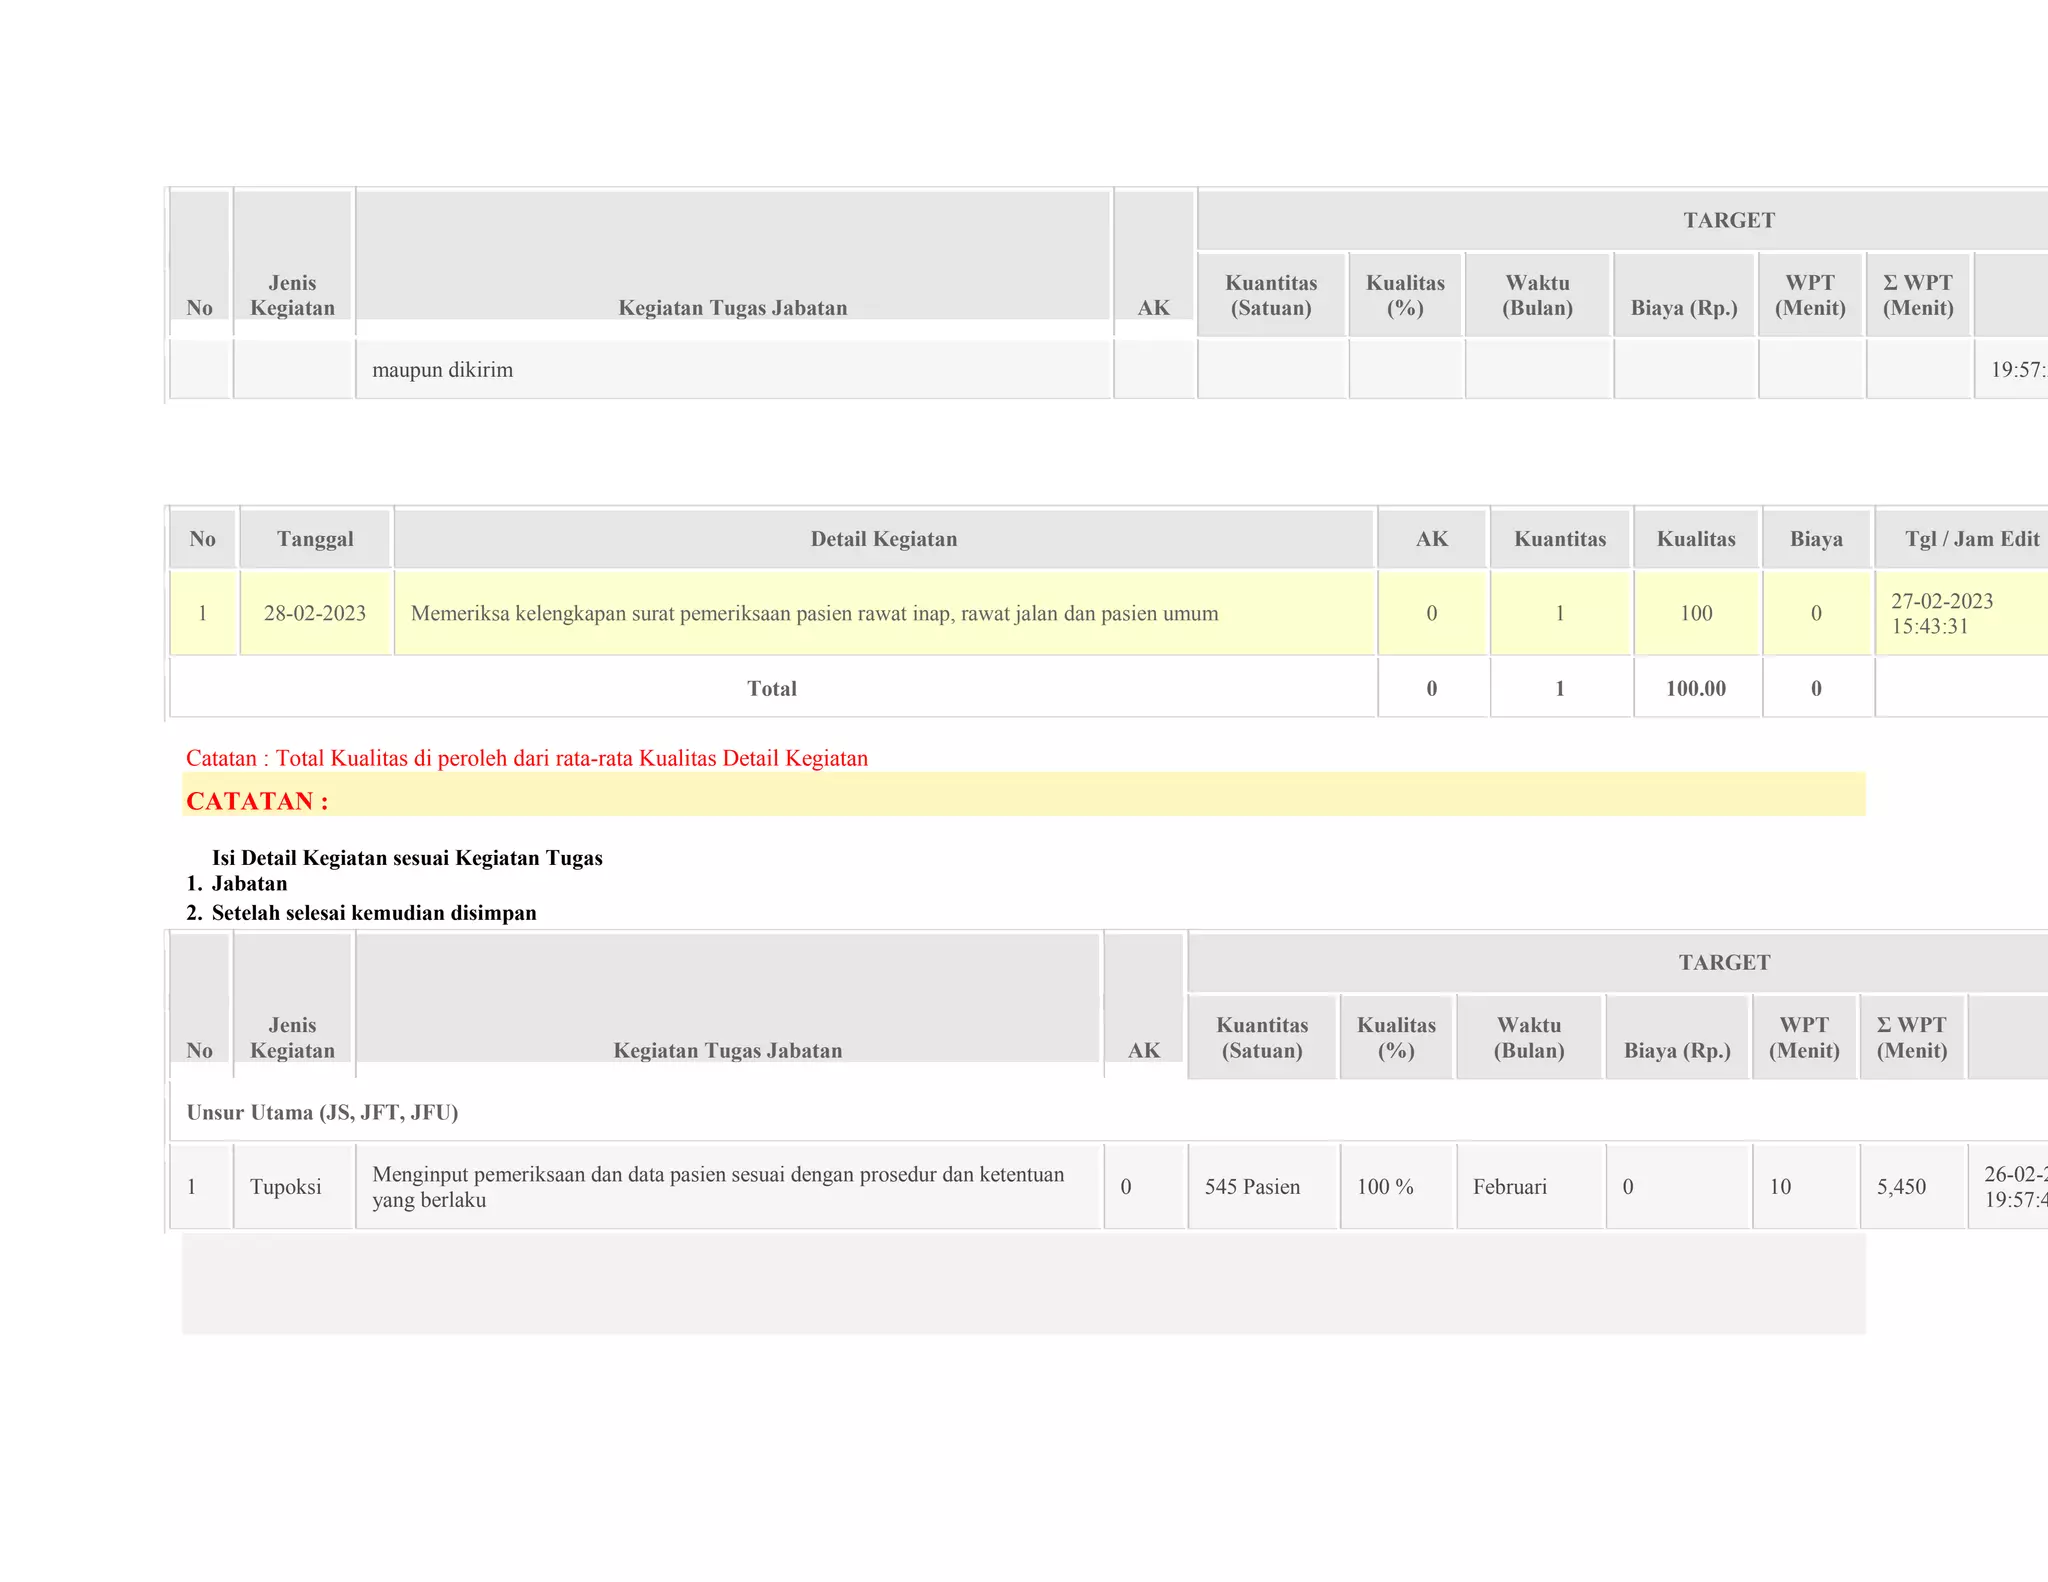2048x1582 pixels.
Task: Click the 27-02-2023 15:43:31 edit timestamp
Action: tap(1941, 613)
